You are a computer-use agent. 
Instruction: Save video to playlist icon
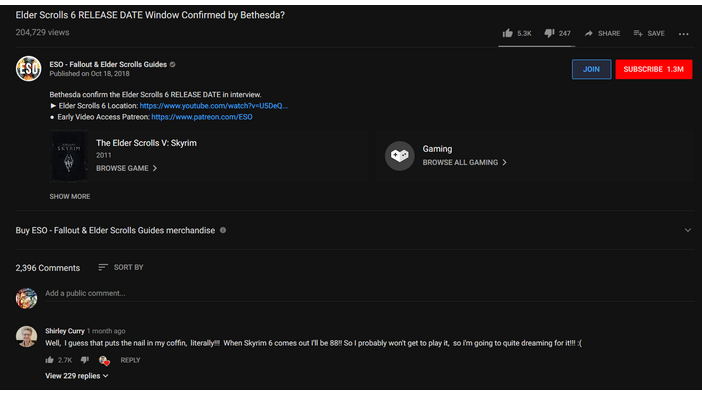638,33
